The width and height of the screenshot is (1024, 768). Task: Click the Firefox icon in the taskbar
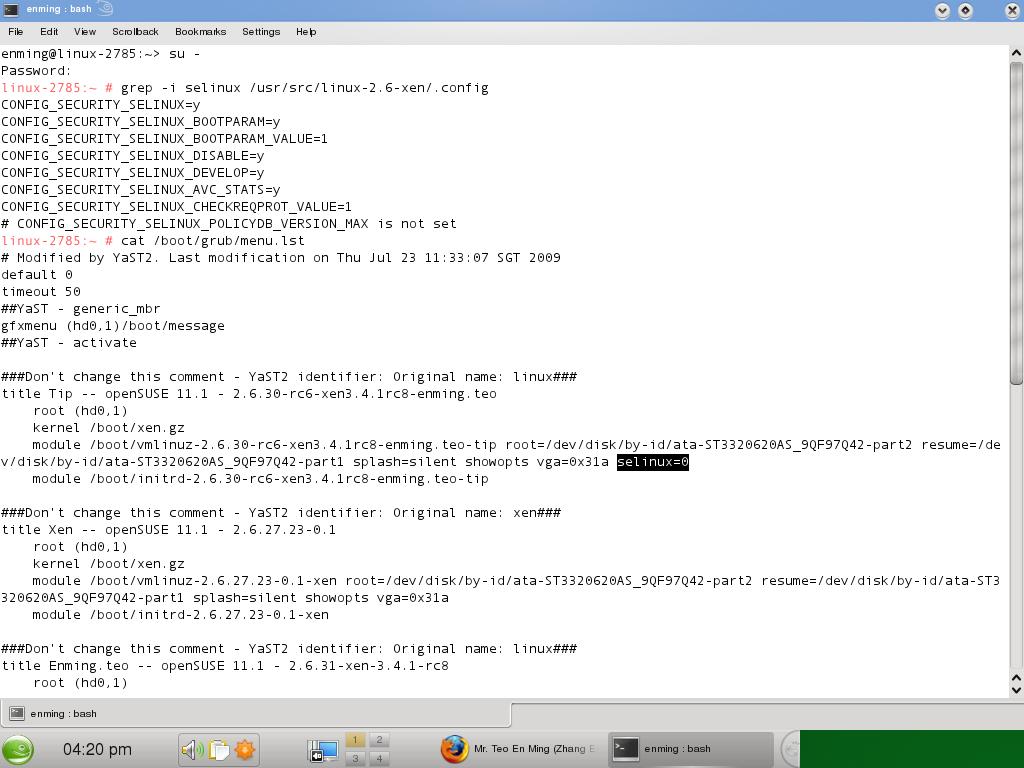pyautogui.click(x=455, y=749)
